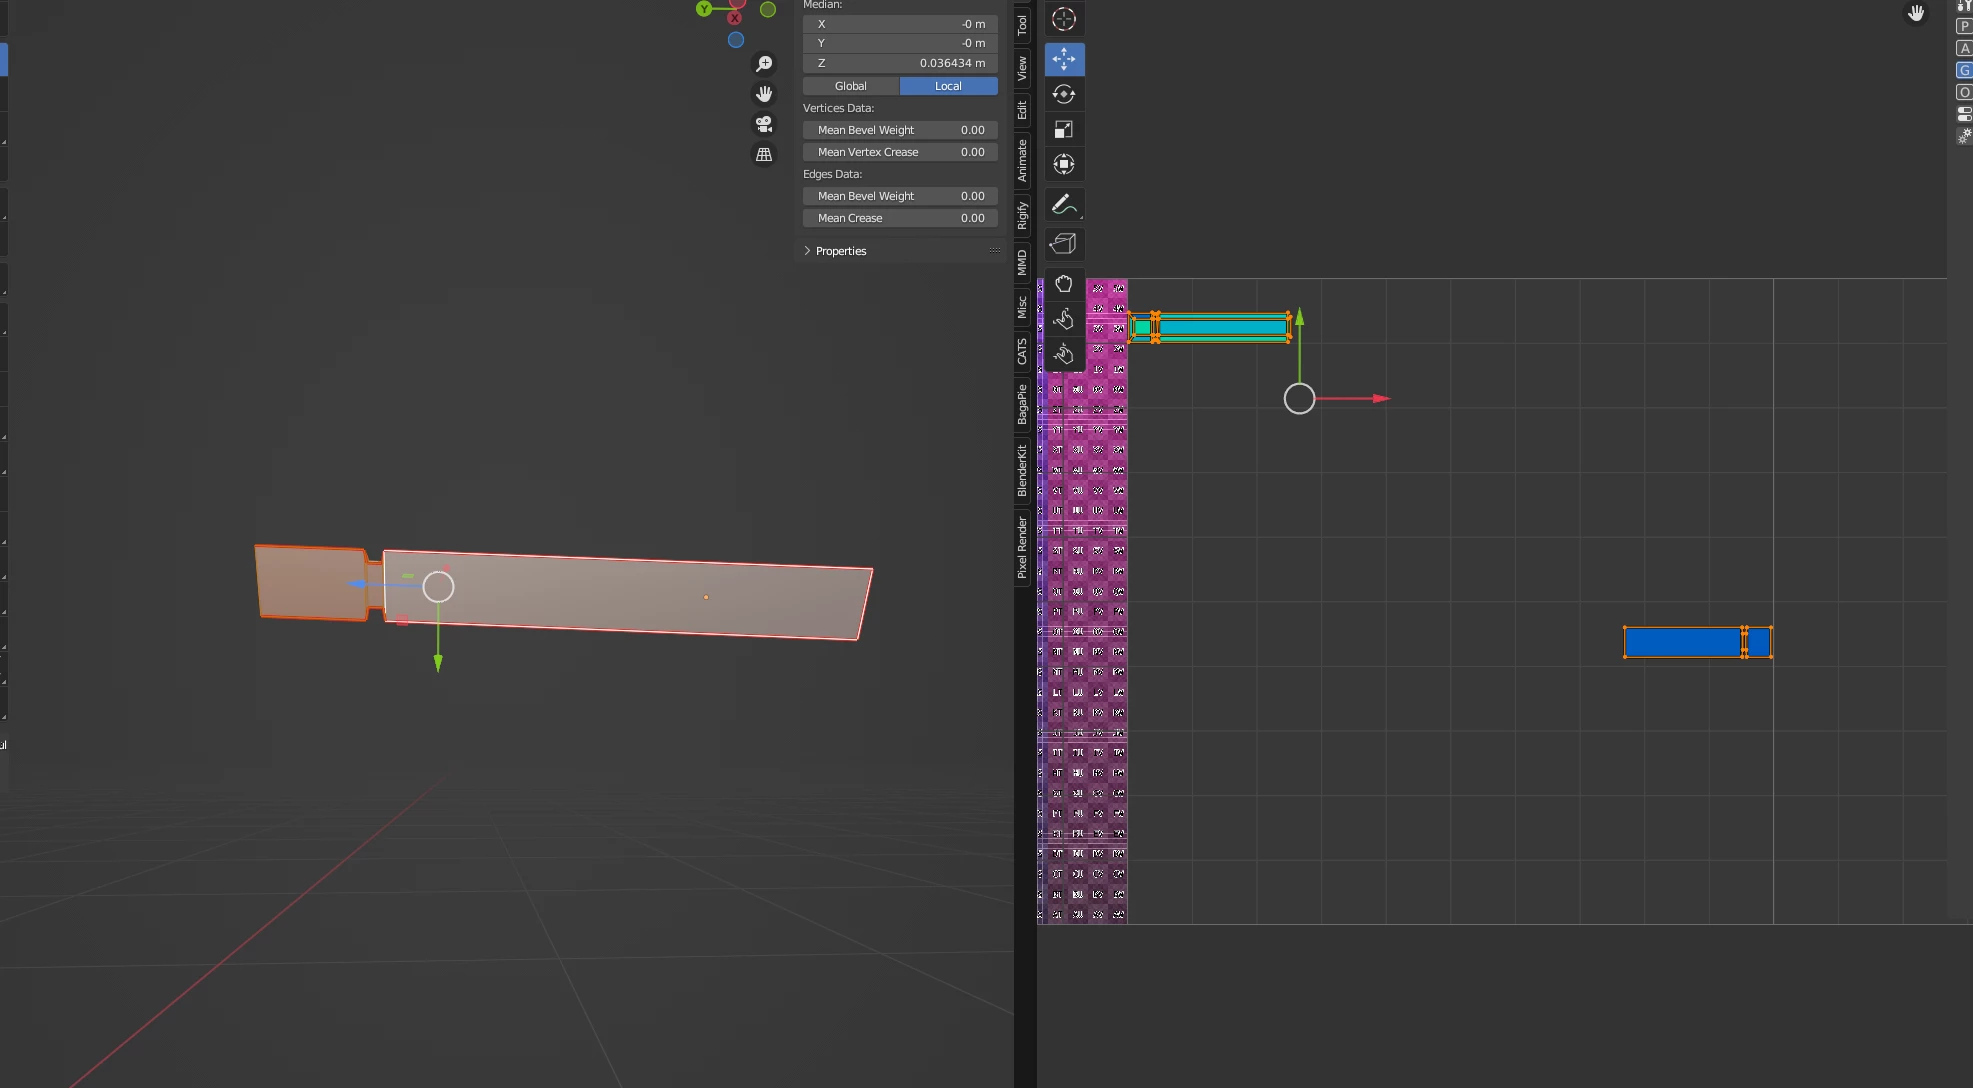Switch to orthographic grid view toggle
The image size is (1973, 1088).
764,155
